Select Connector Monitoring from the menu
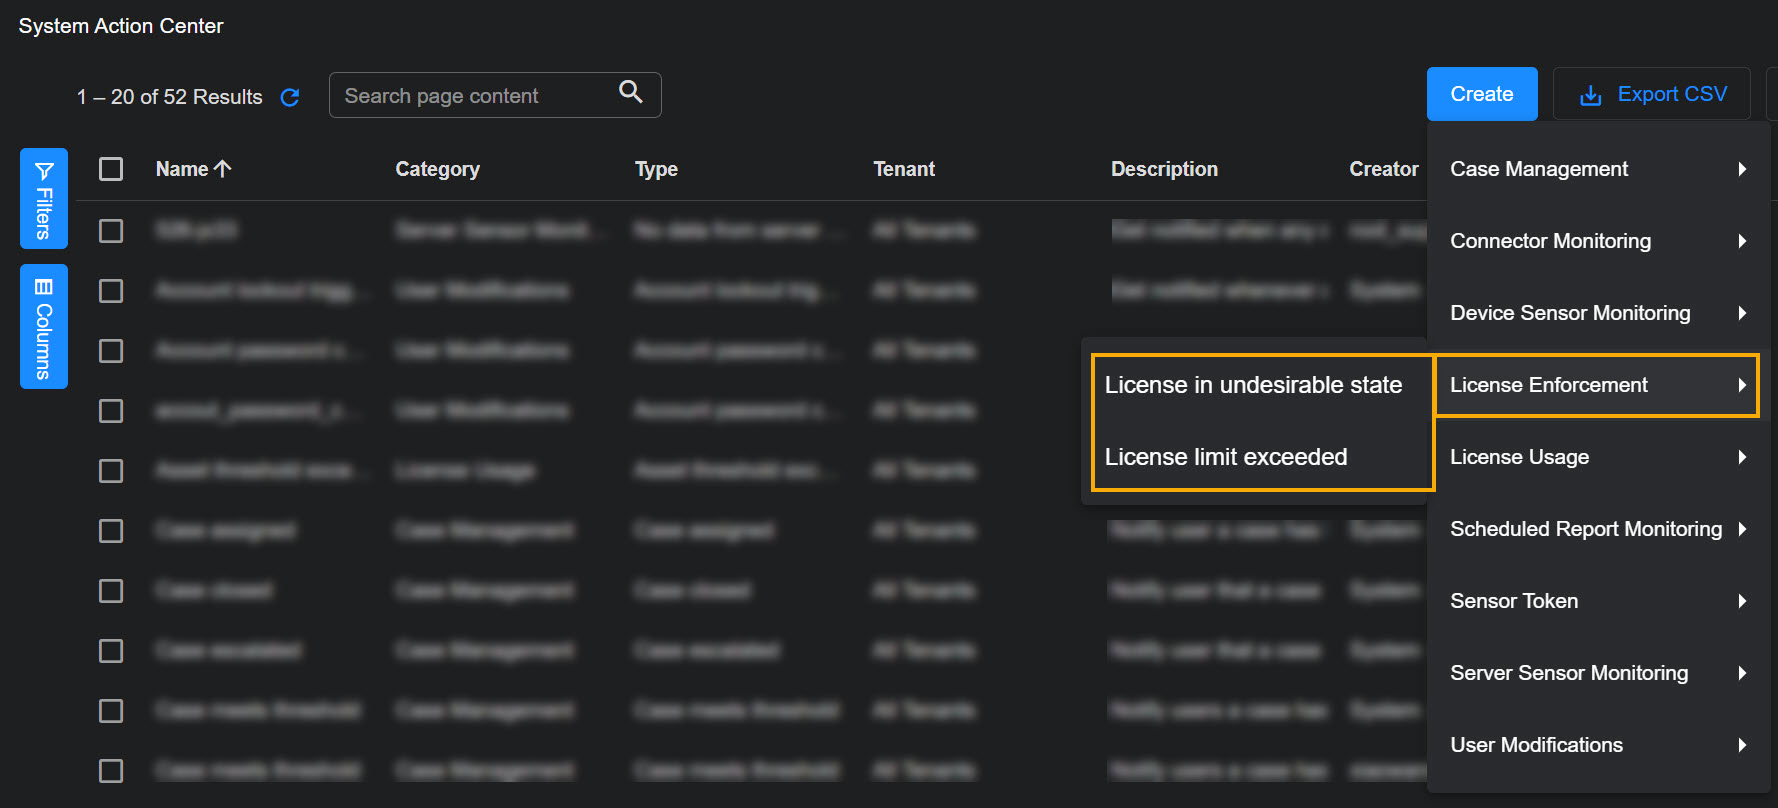This screenshot has width=1778, height=808. (1550, 241)
